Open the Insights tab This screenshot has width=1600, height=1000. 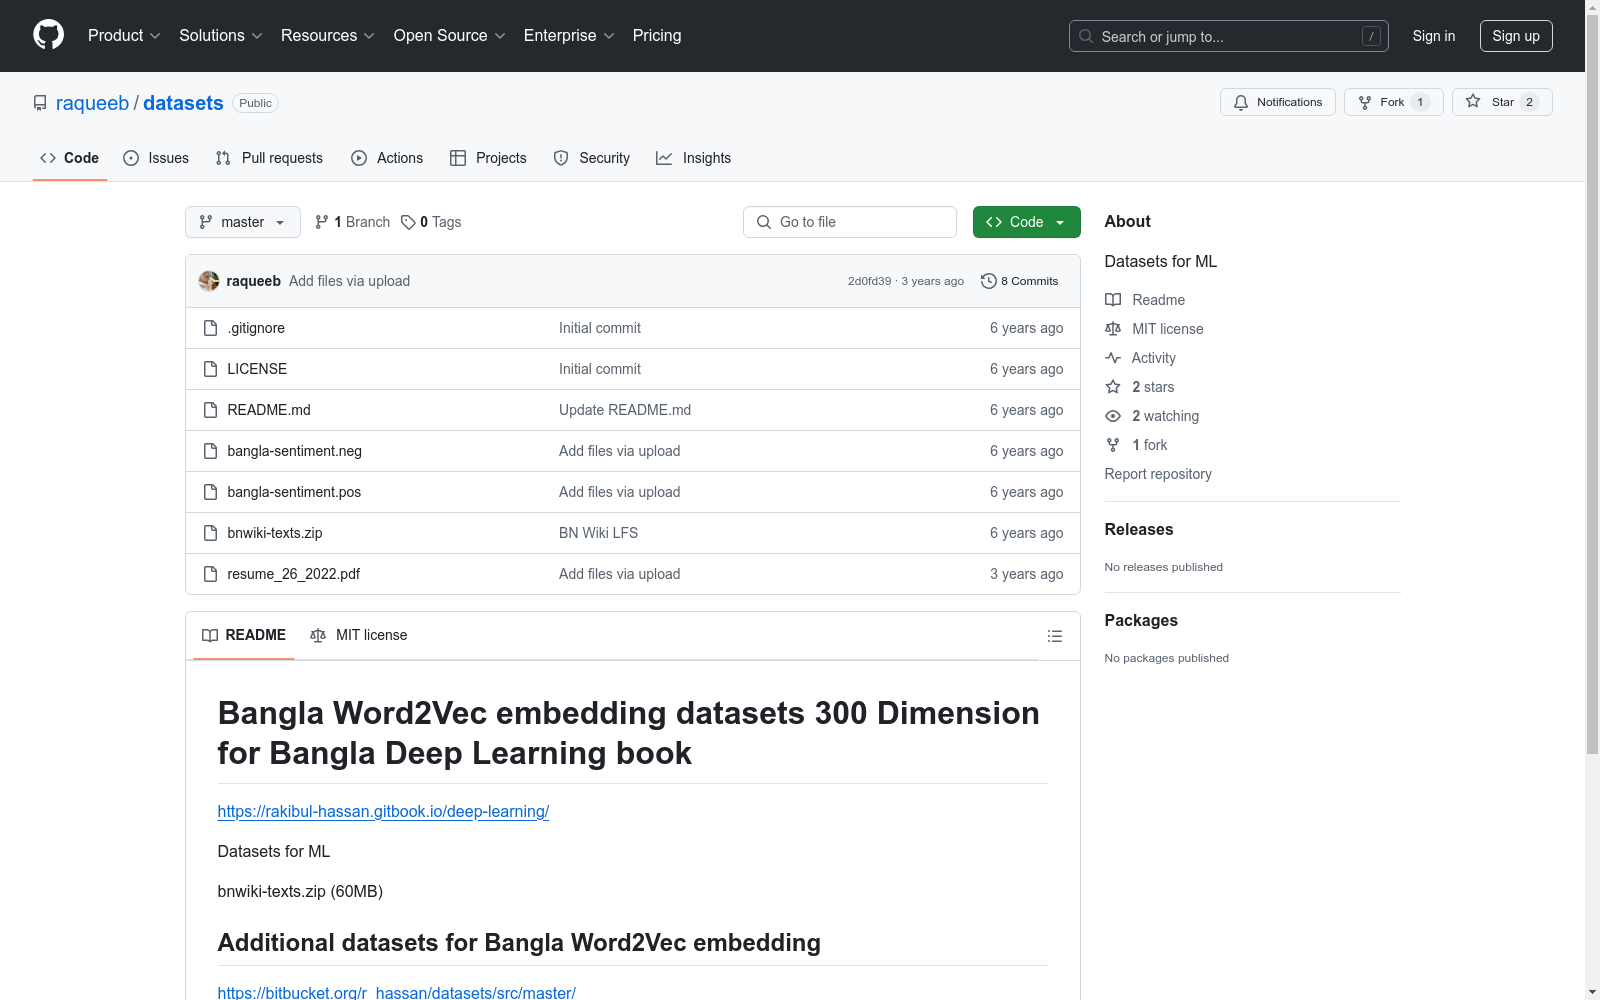click(x=694, y=158)
